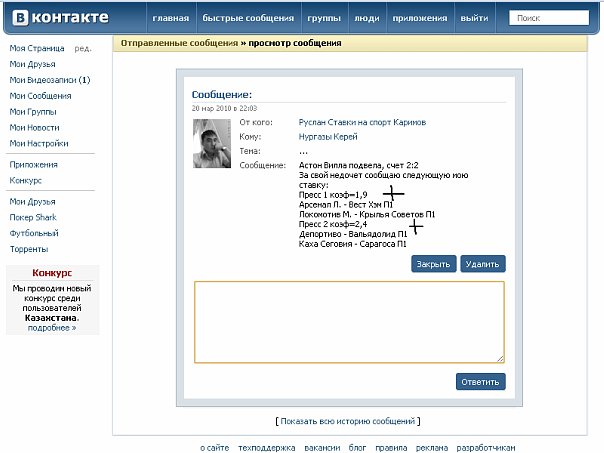
Task: Click выйти to log out
Action: 473,19
